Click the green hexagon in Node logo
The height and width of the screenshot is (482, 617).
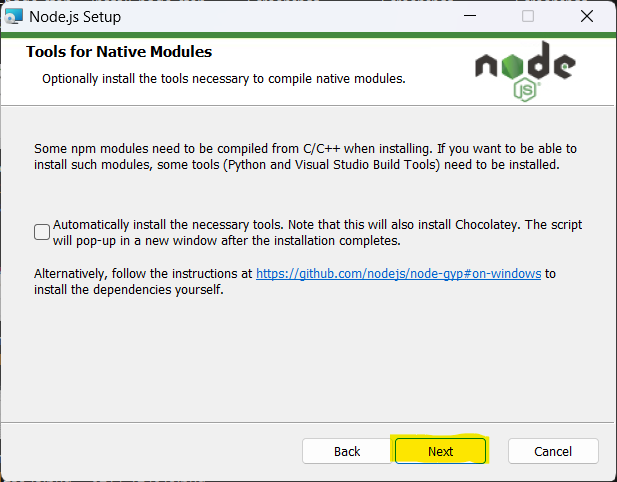tap(512, 66)
